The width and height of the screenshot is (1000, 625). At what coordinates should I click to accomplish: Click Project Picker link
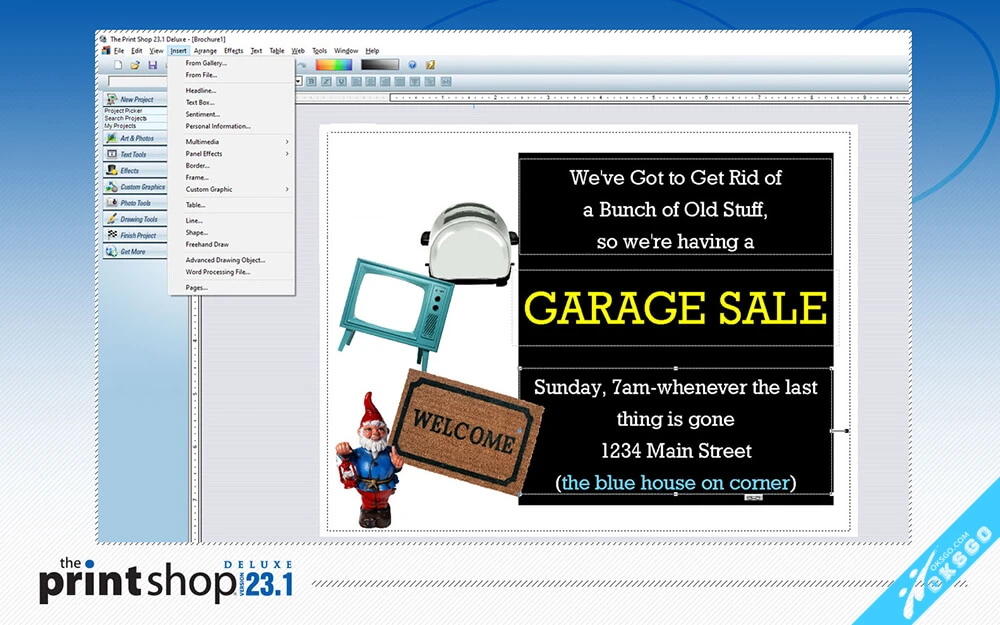pos(125,111)
